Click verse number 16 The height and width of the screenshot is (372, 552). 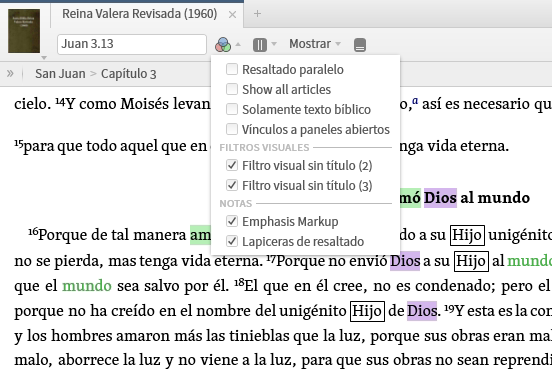click(33, 232)
